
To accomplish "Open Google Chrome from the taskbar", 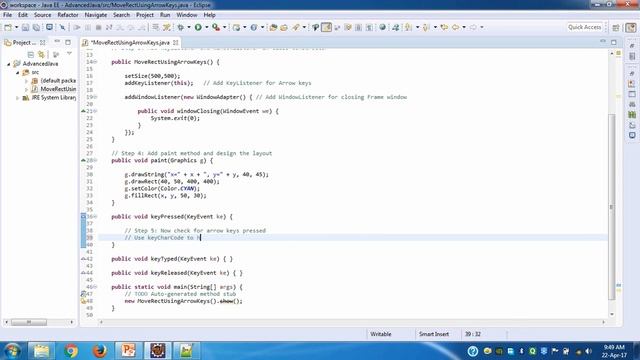I will (x=70, y=351).
